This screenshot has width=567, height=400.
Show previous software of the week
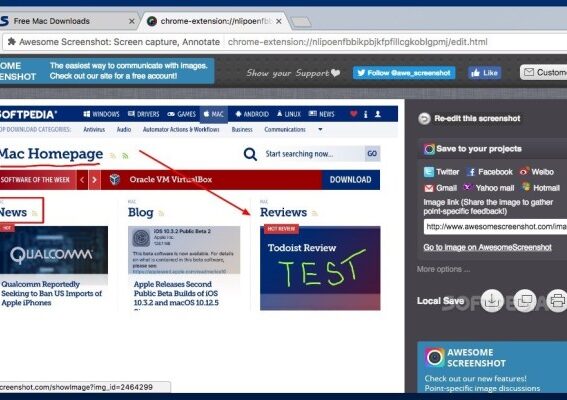(82, 180)
